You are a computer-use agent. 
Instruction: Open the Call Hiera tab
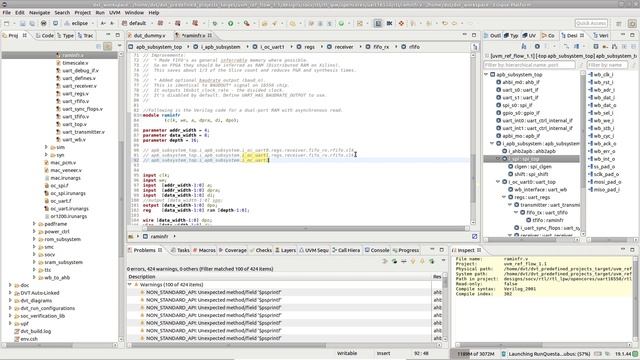[346, 250]
